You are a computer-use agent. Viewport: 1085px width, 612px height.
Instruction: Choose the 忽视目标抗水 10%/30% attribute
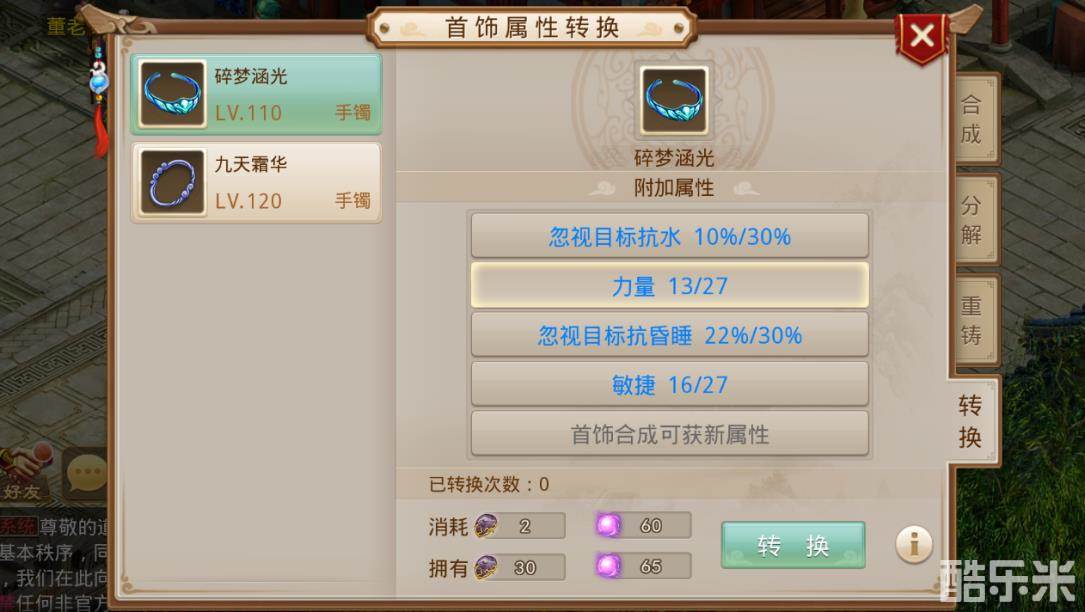[670, 236]
